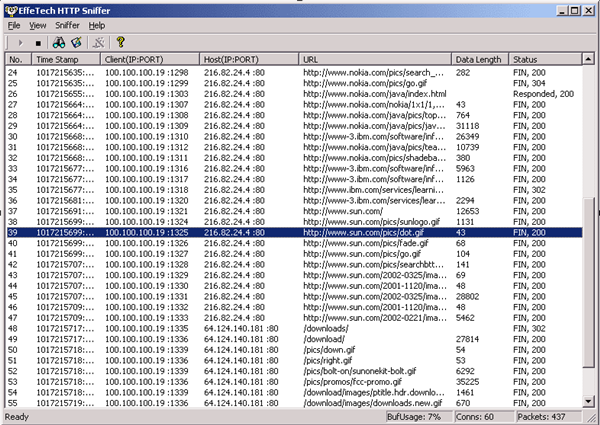Select row 44 with client port 1330
Image resolution: width=600 pixels, height=425 pixels.
pos(295,286)
